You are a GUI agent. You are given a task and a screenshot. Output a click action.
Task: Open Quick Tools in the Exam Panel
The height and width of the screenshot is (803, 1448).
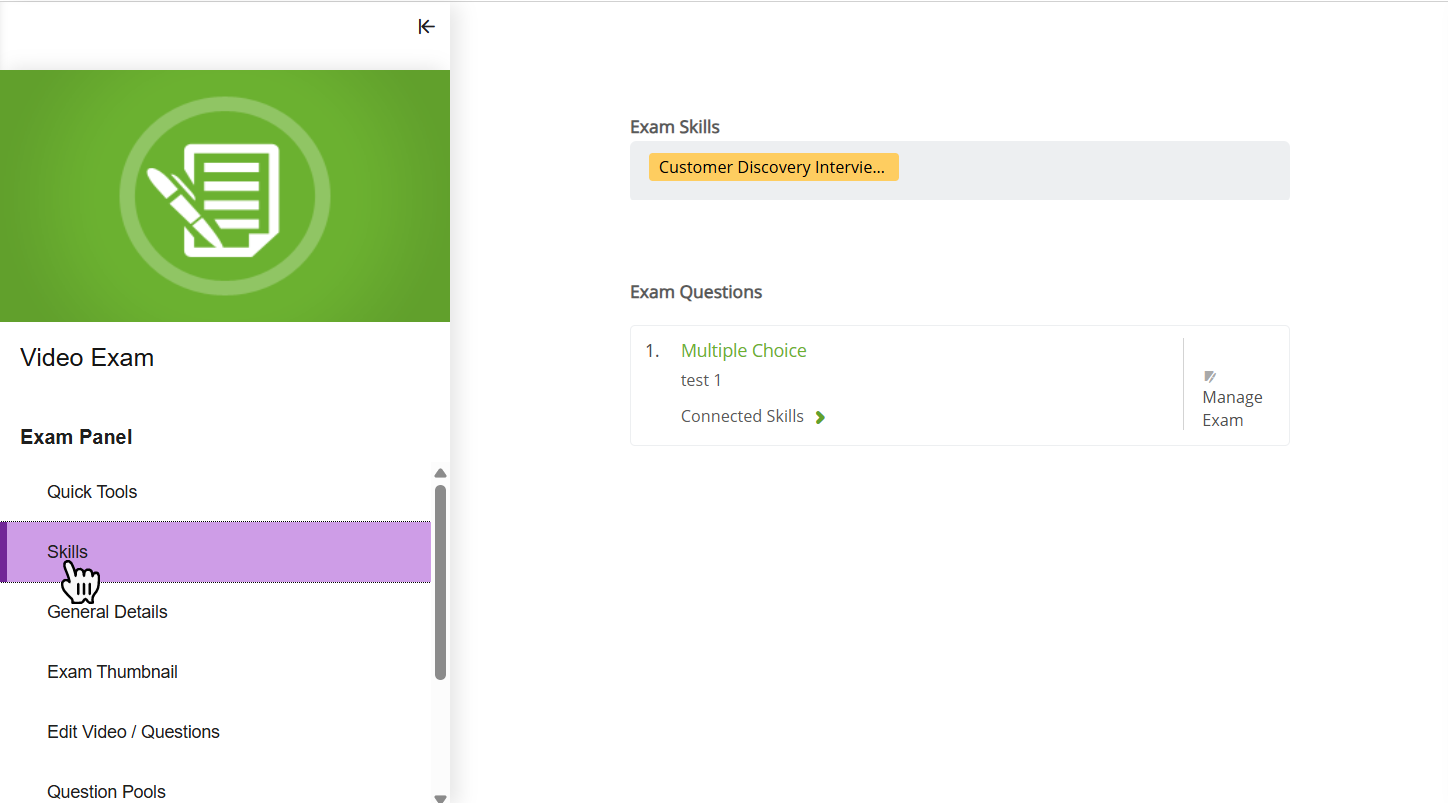[x=92, y=492]
